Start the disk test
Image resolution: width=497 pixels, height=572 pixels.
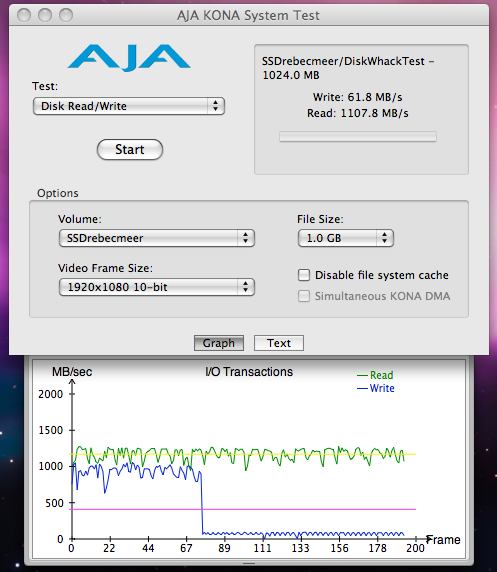tap(130, 150)
